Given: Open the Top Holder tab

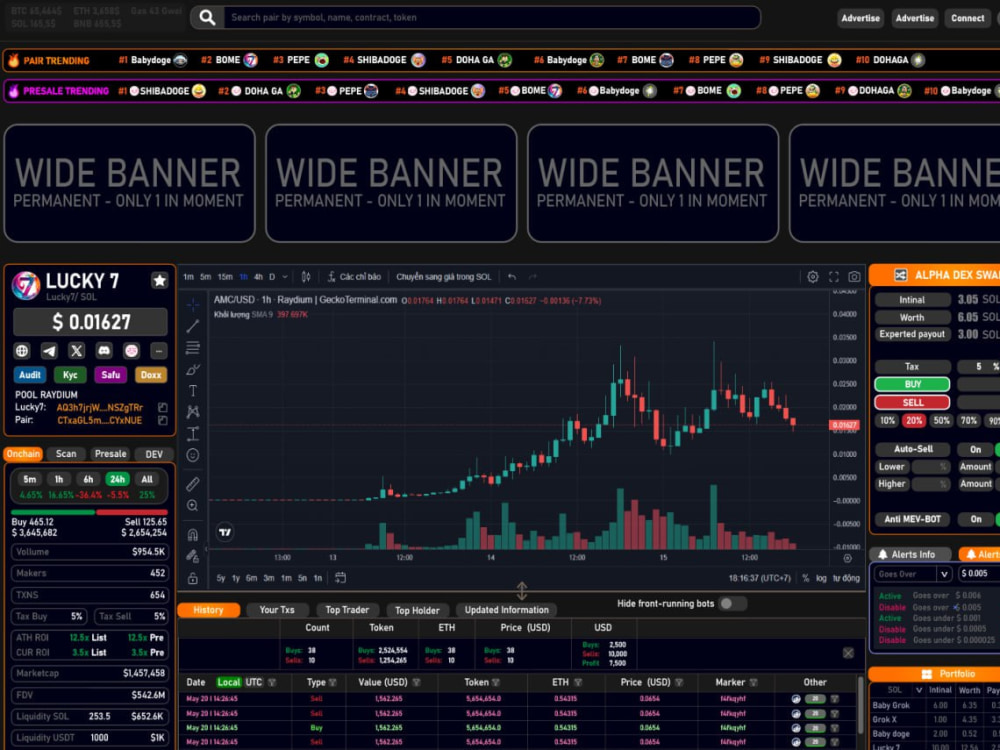Looking at the screenshot, I should coord(417,610).
